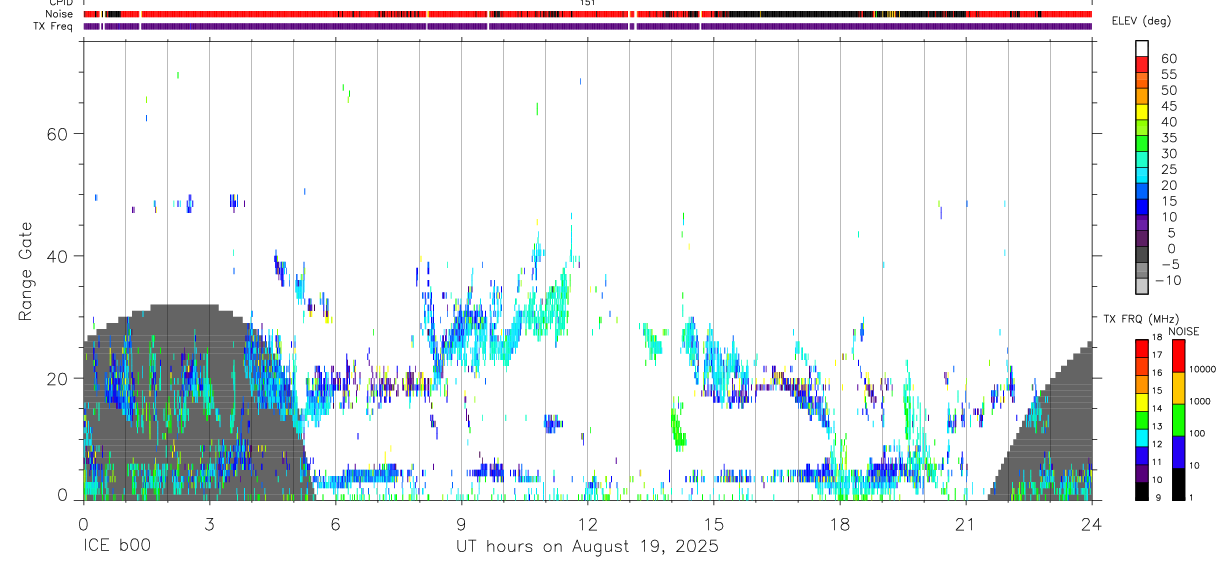This screenshot has height=567, width=1228.
Task: Click the 'Noise' row label at top left
Action: [60, 14]
